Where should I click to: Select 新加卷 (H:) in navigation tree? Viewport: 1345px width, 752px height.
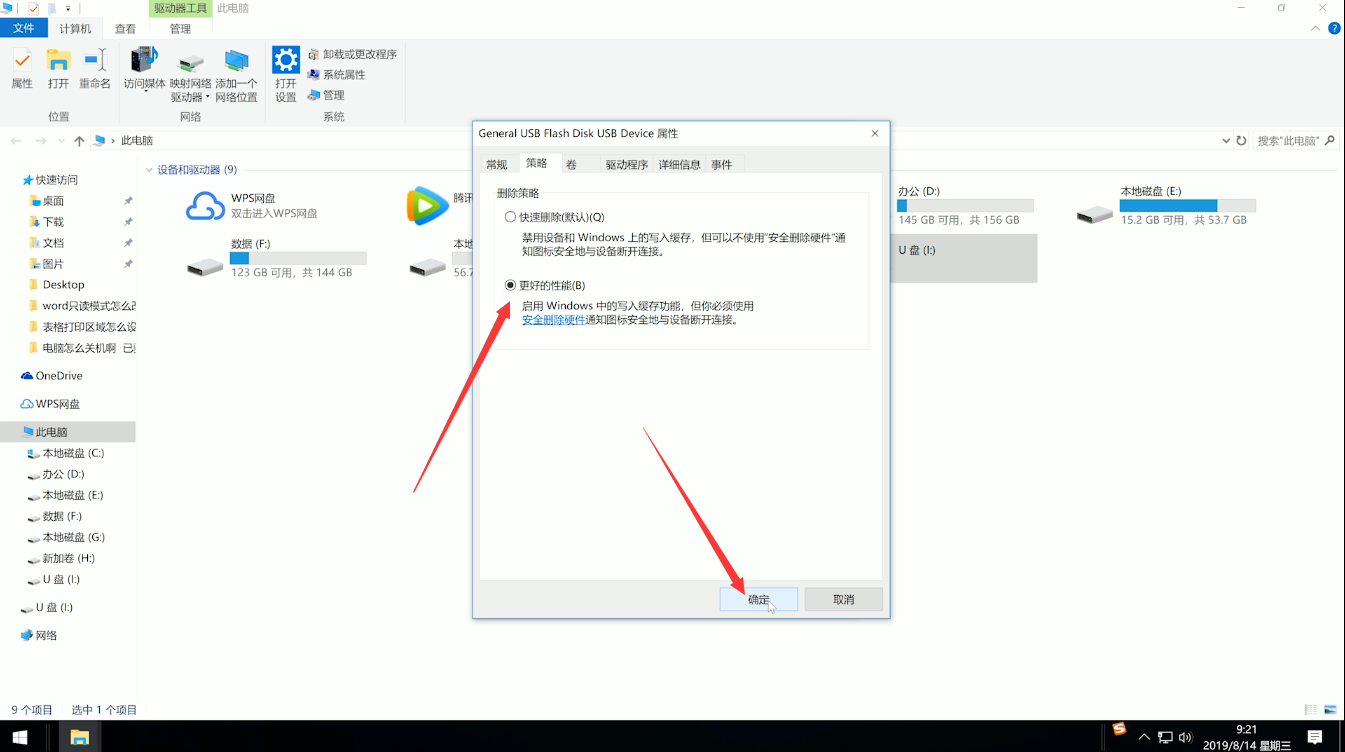[68, 558]
